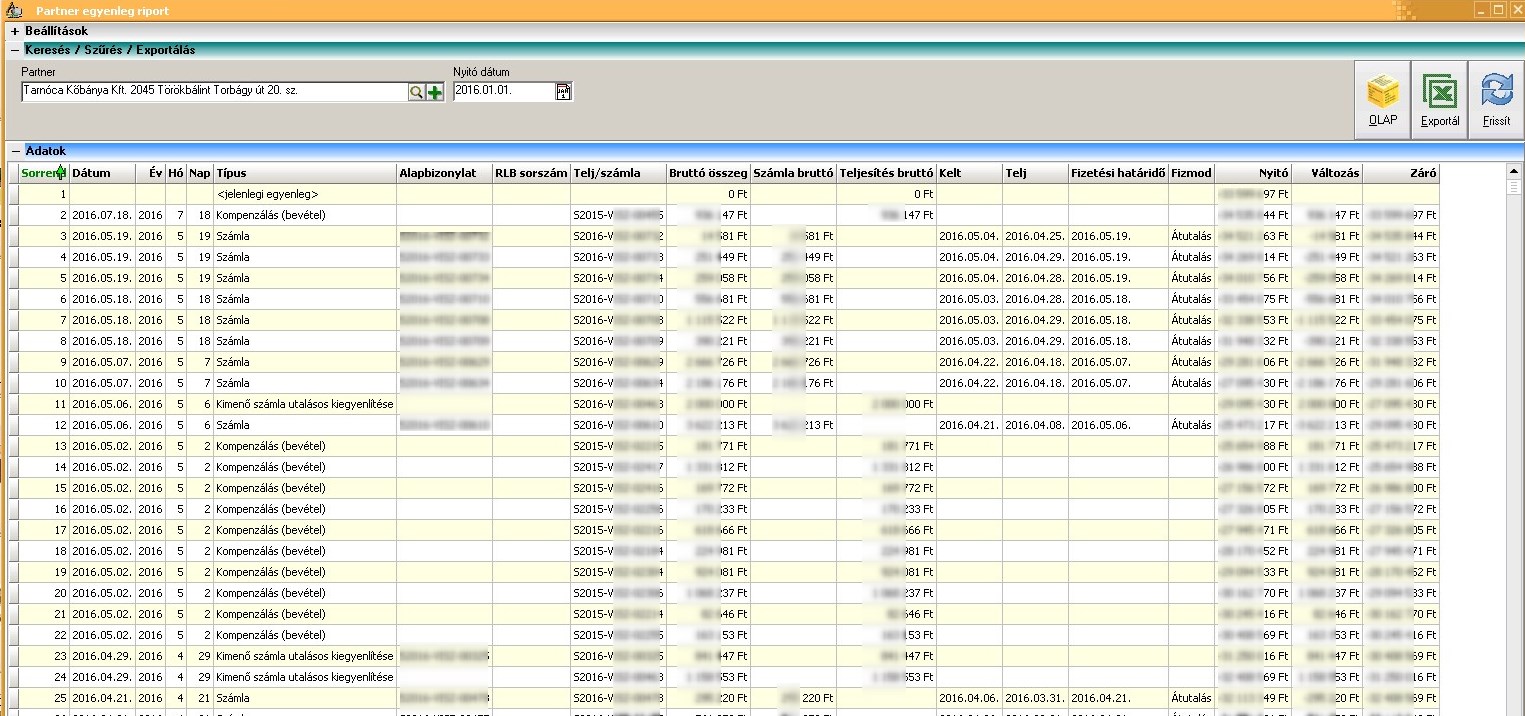
Task: Click the application icon in the title bar
Action: pos(14,11)
